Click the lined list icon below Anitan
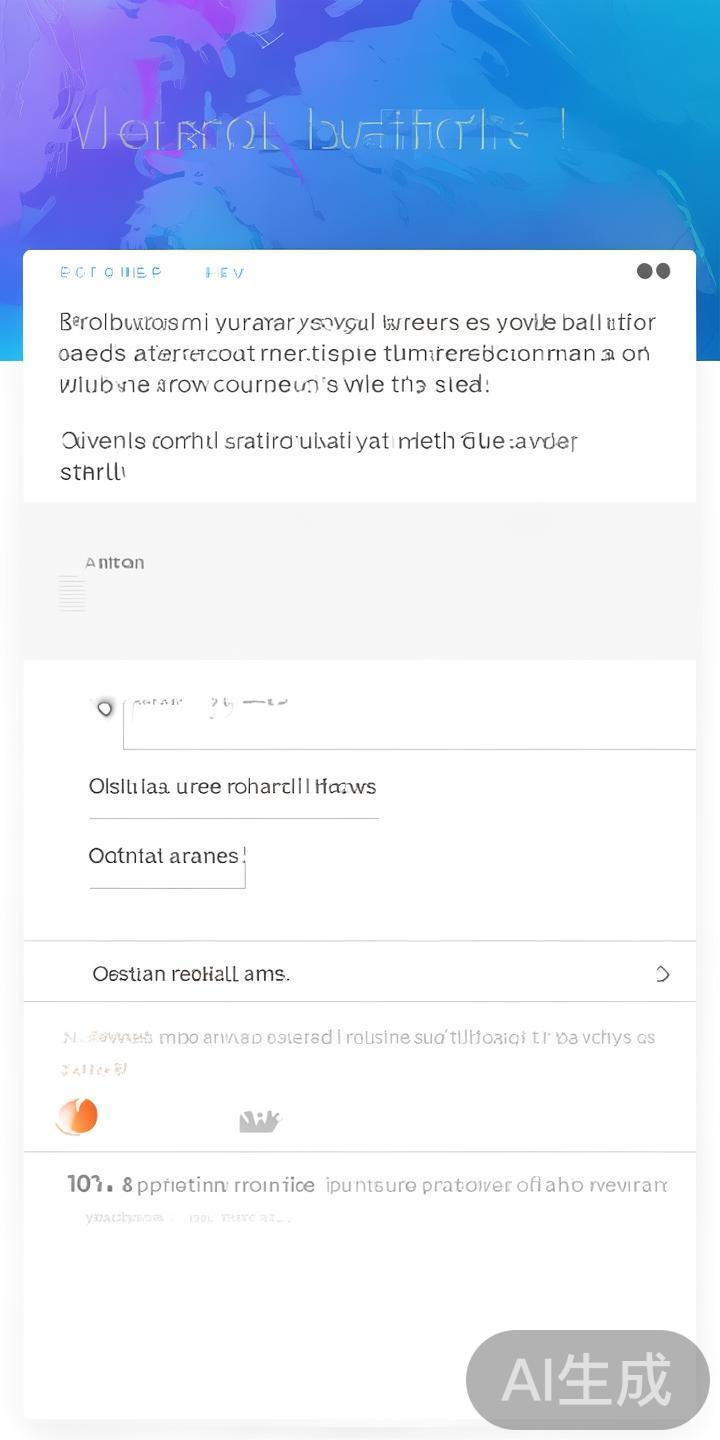 point(72,594)
